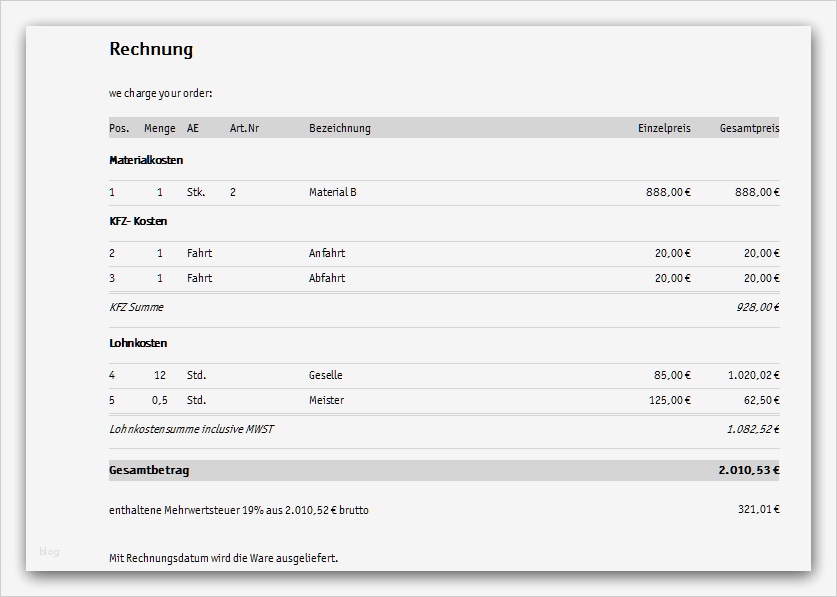
Task: Click the KFZ Summe subtotal label
Action: pos(136,307)
